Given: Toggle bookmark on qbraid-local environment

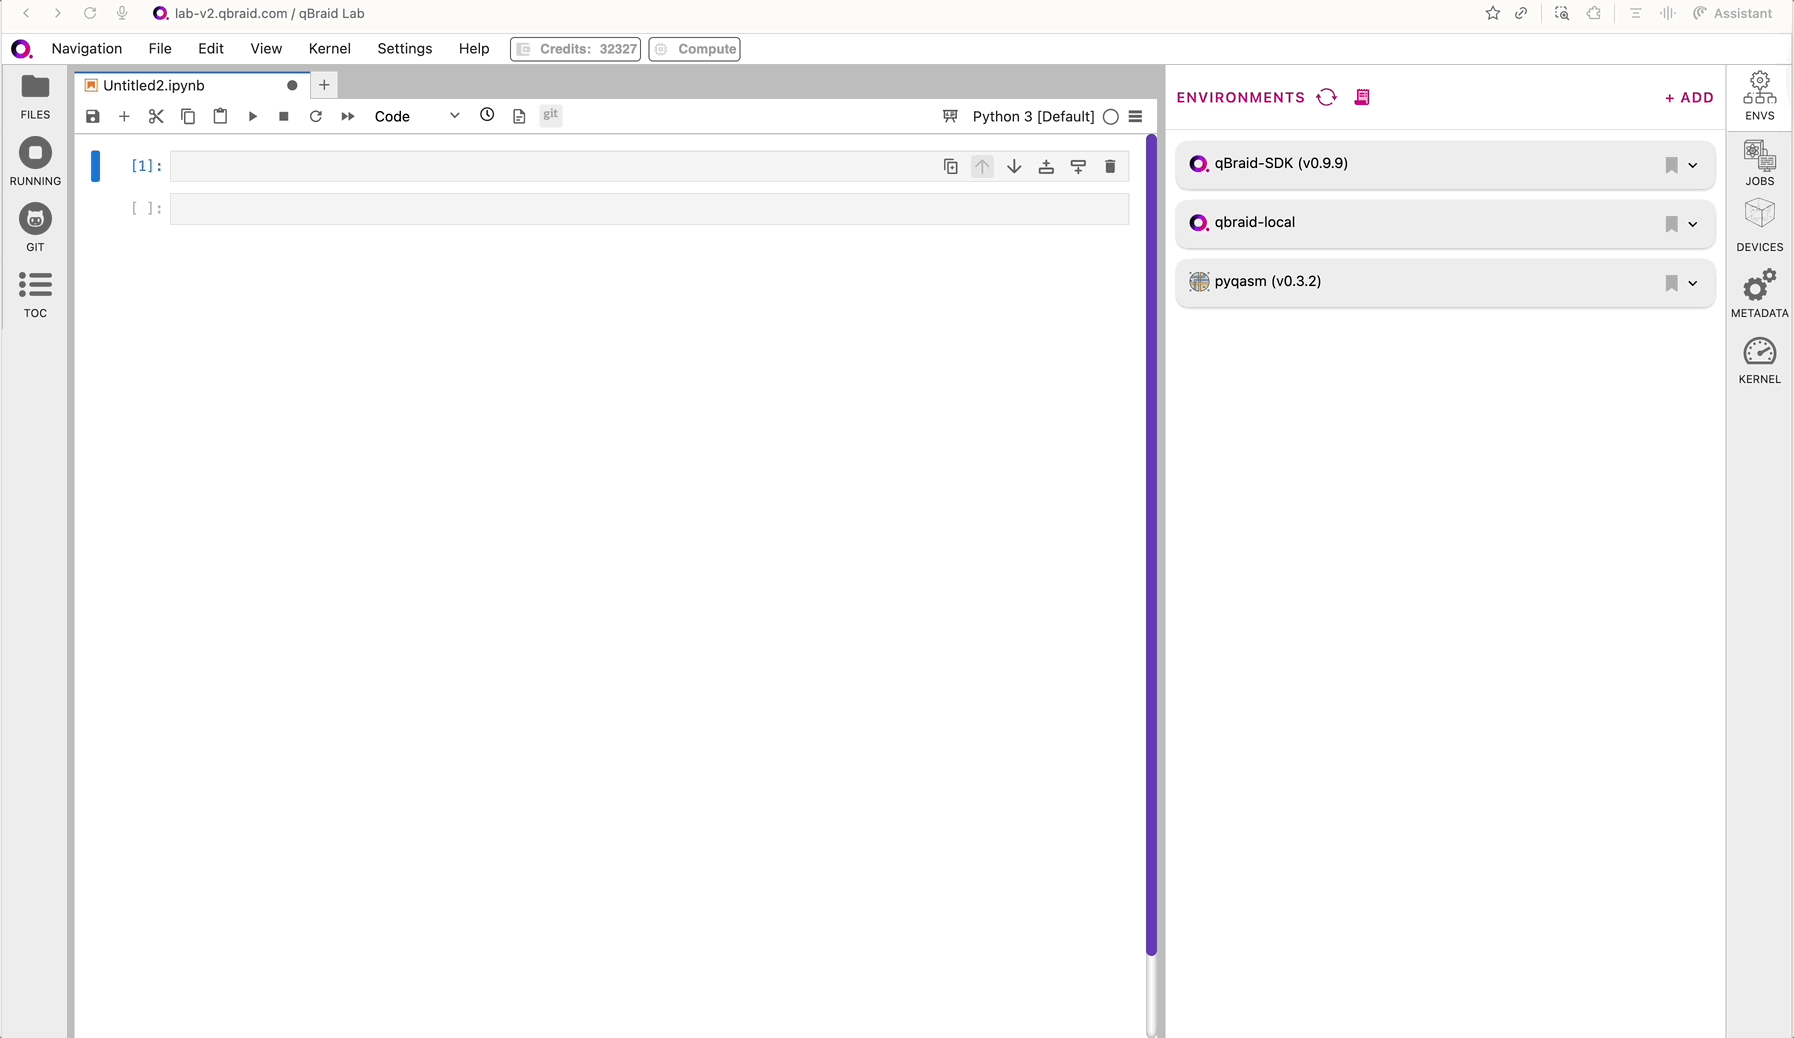Looking at the screenshot, I should click(1671, 224).
